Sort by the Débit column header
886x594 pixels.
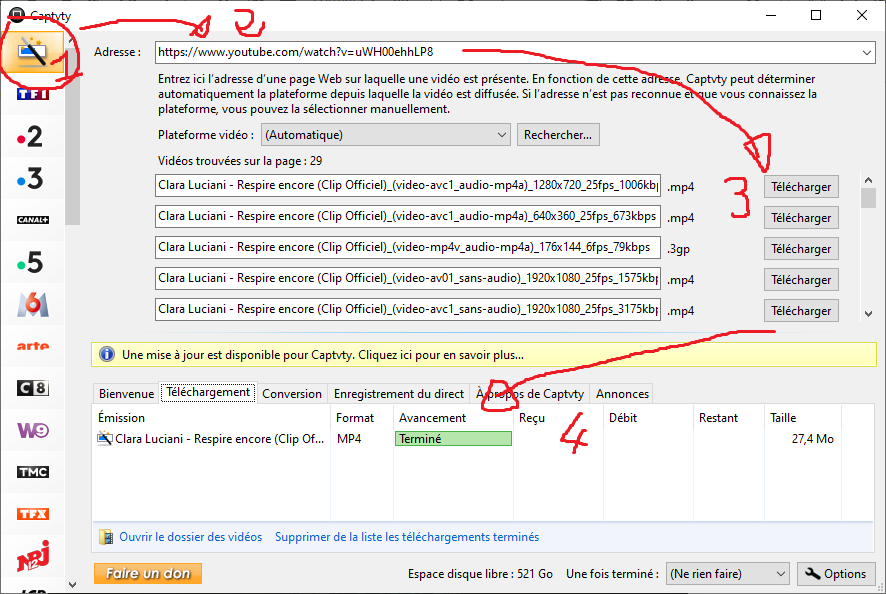(x=648, y=418)
